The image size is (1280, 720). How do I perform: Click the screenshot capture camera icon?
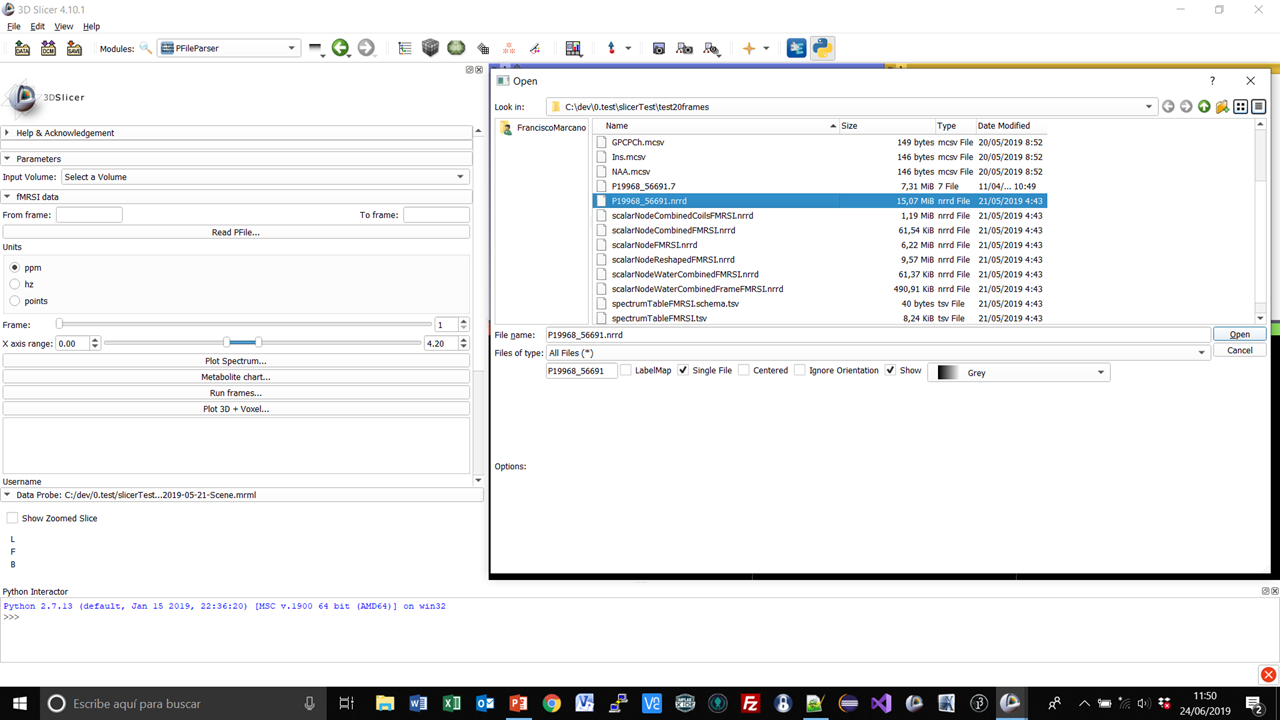click(658, 48)
